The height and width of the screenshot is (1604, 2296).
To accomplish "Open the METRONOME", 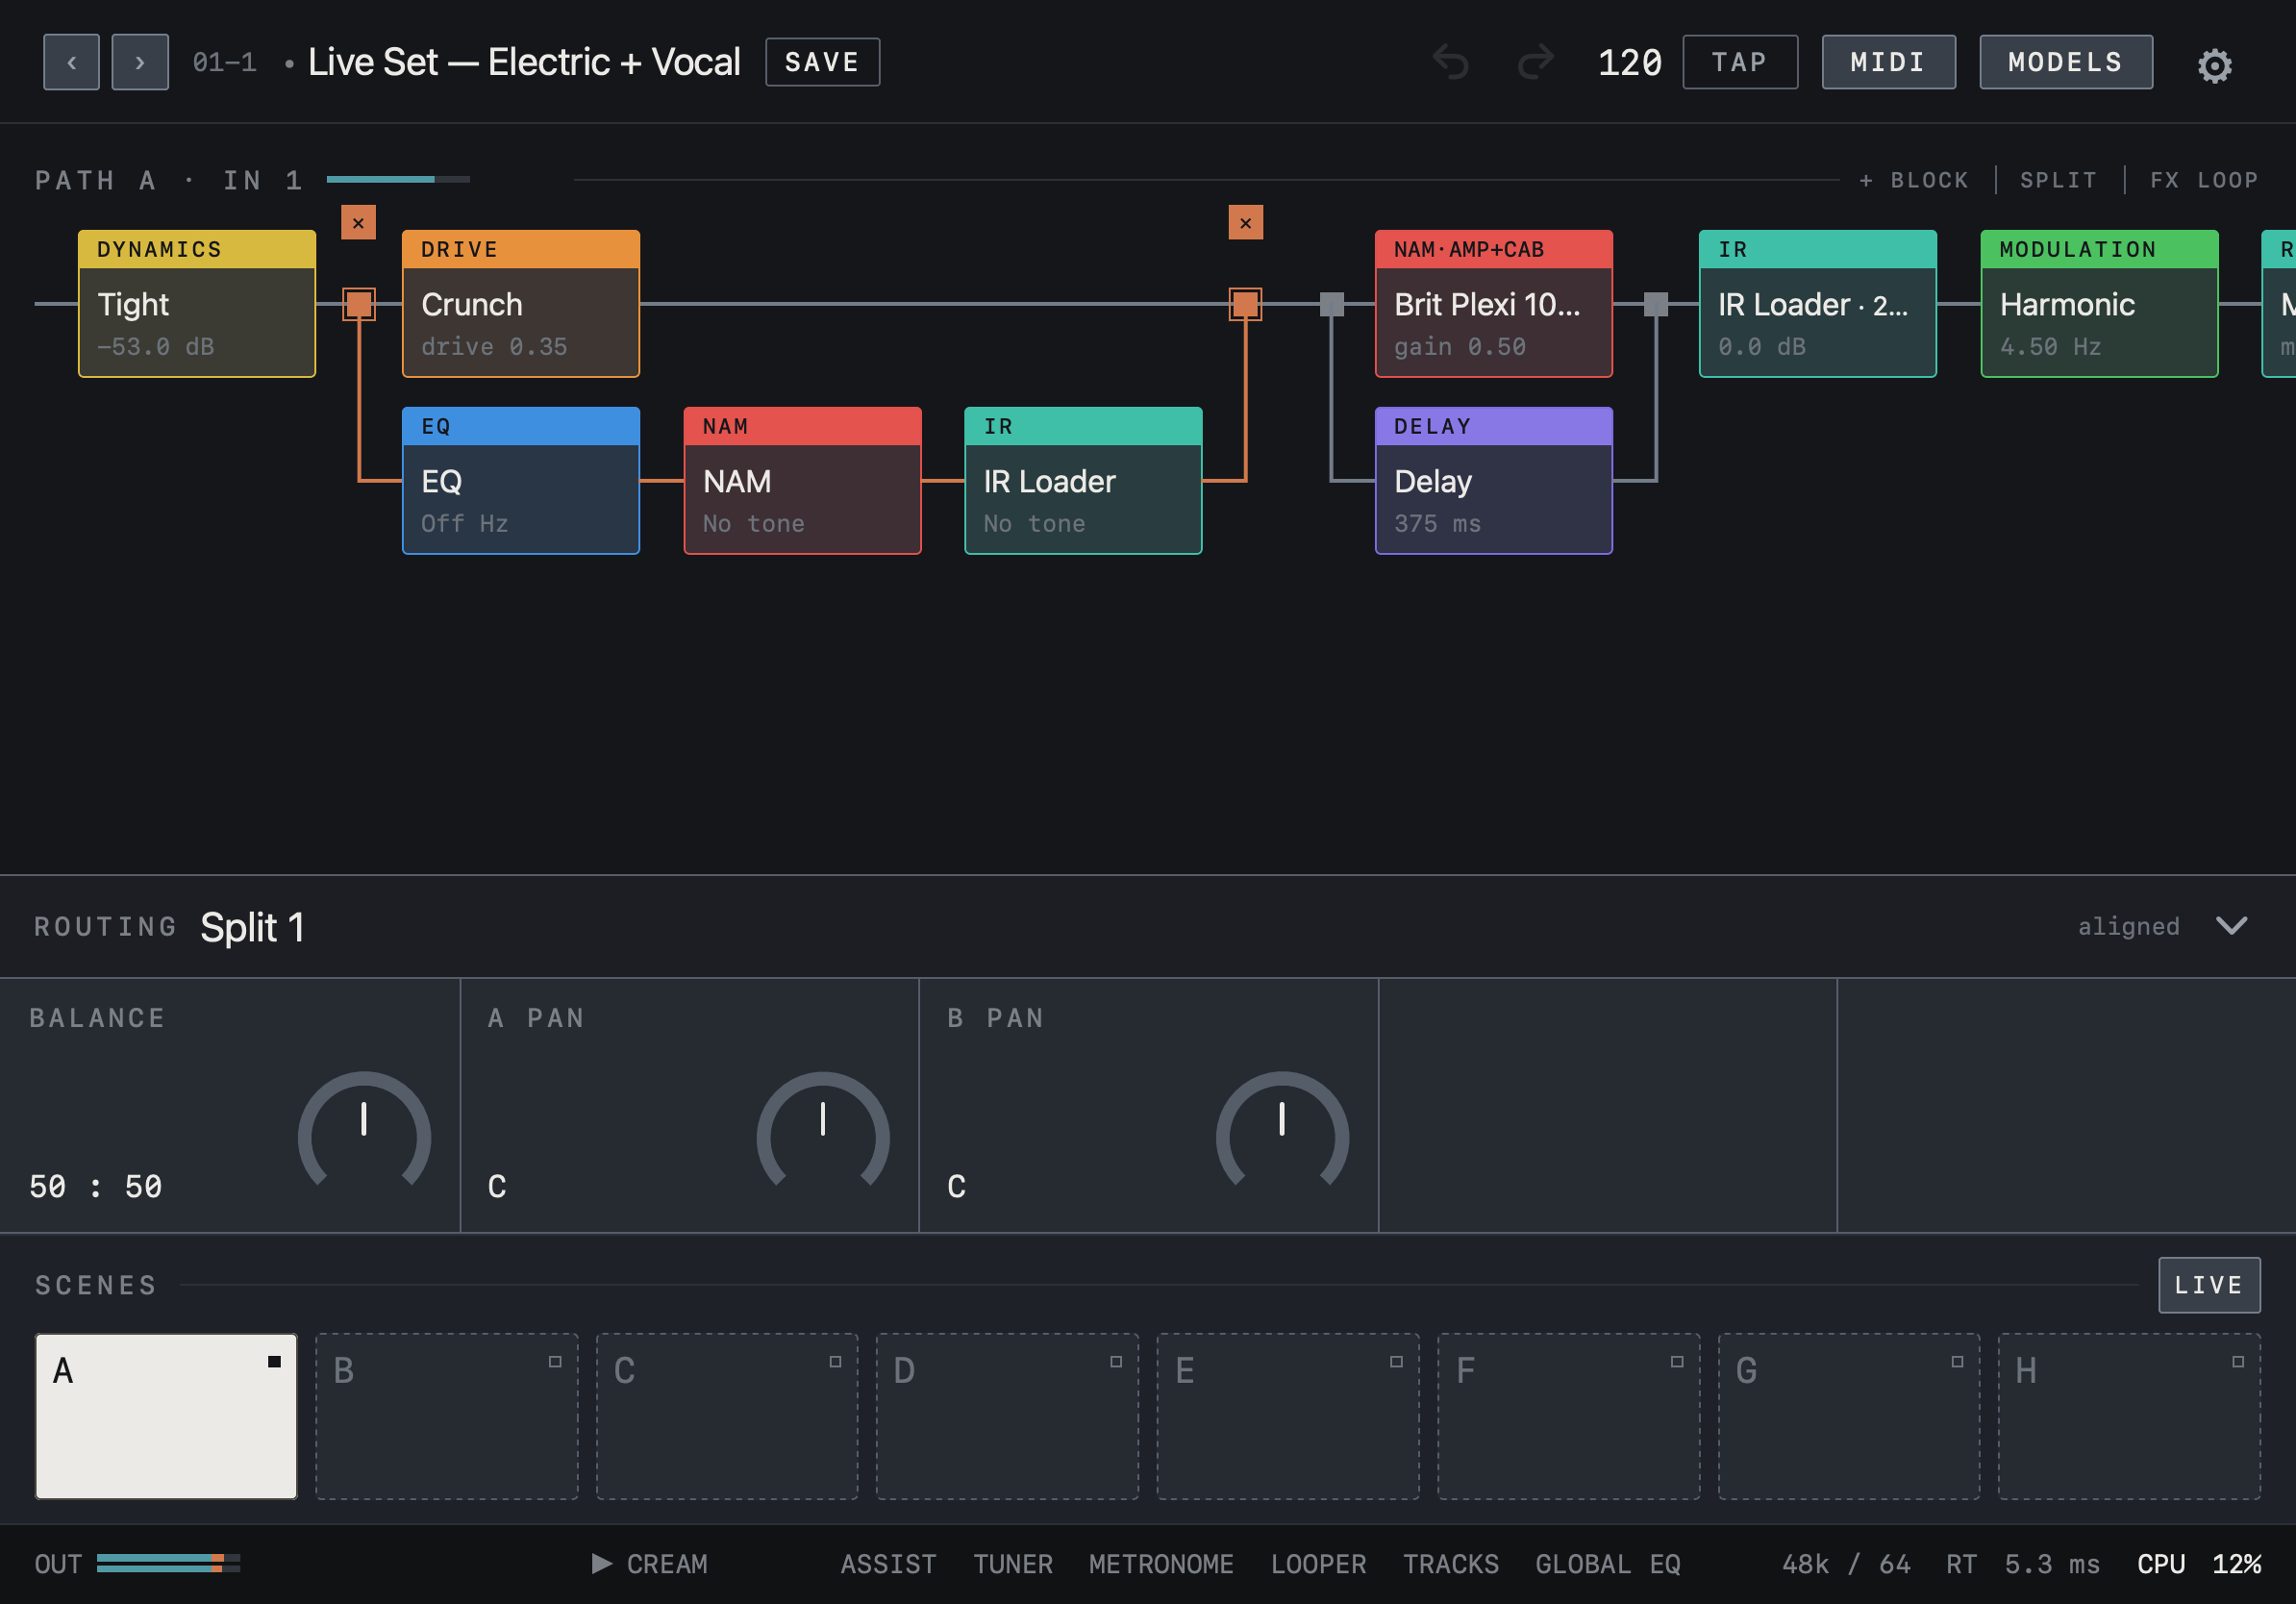I will pos(1161,1563).
